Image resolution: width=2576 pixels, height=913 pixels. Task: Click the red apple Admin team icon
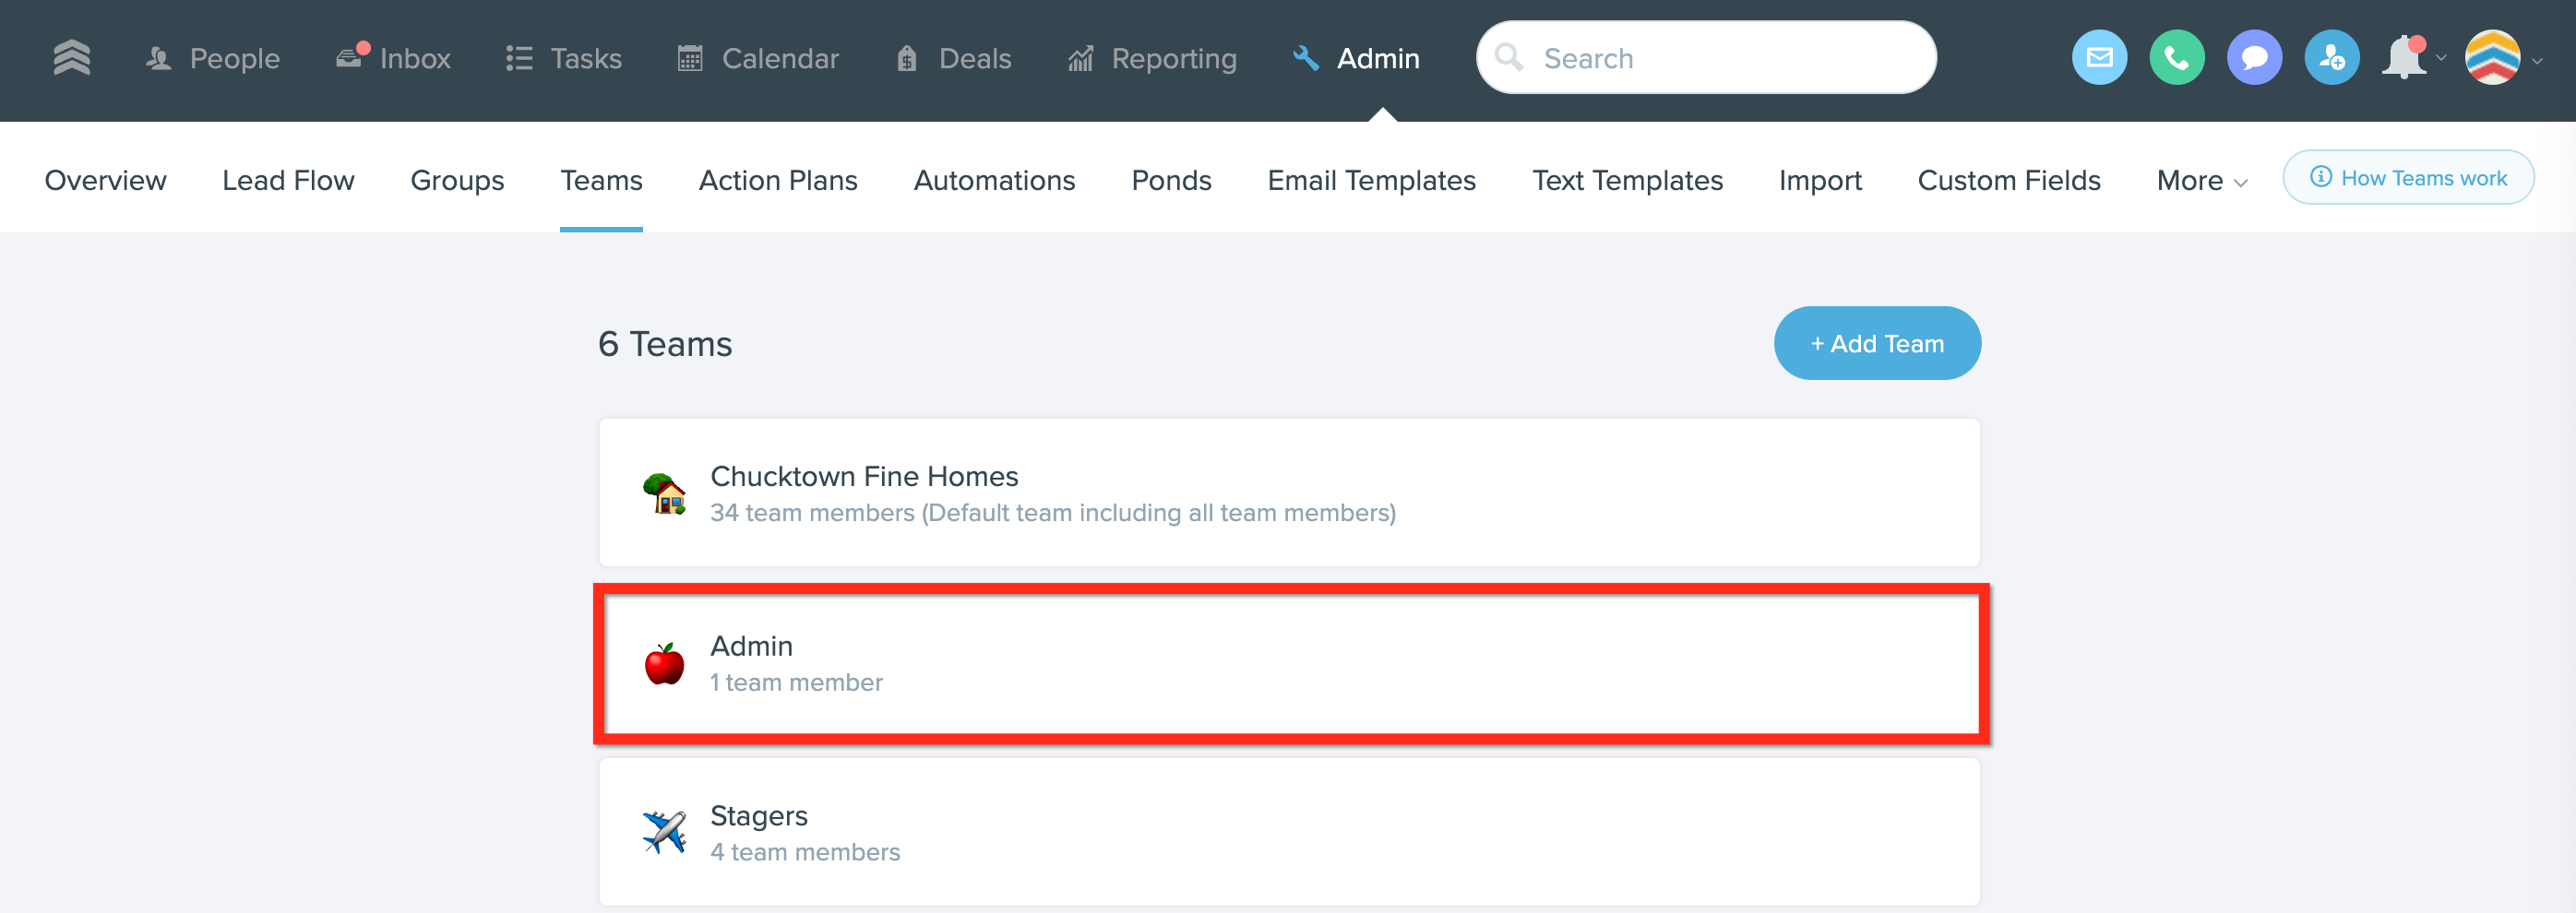tap(664, 664)
